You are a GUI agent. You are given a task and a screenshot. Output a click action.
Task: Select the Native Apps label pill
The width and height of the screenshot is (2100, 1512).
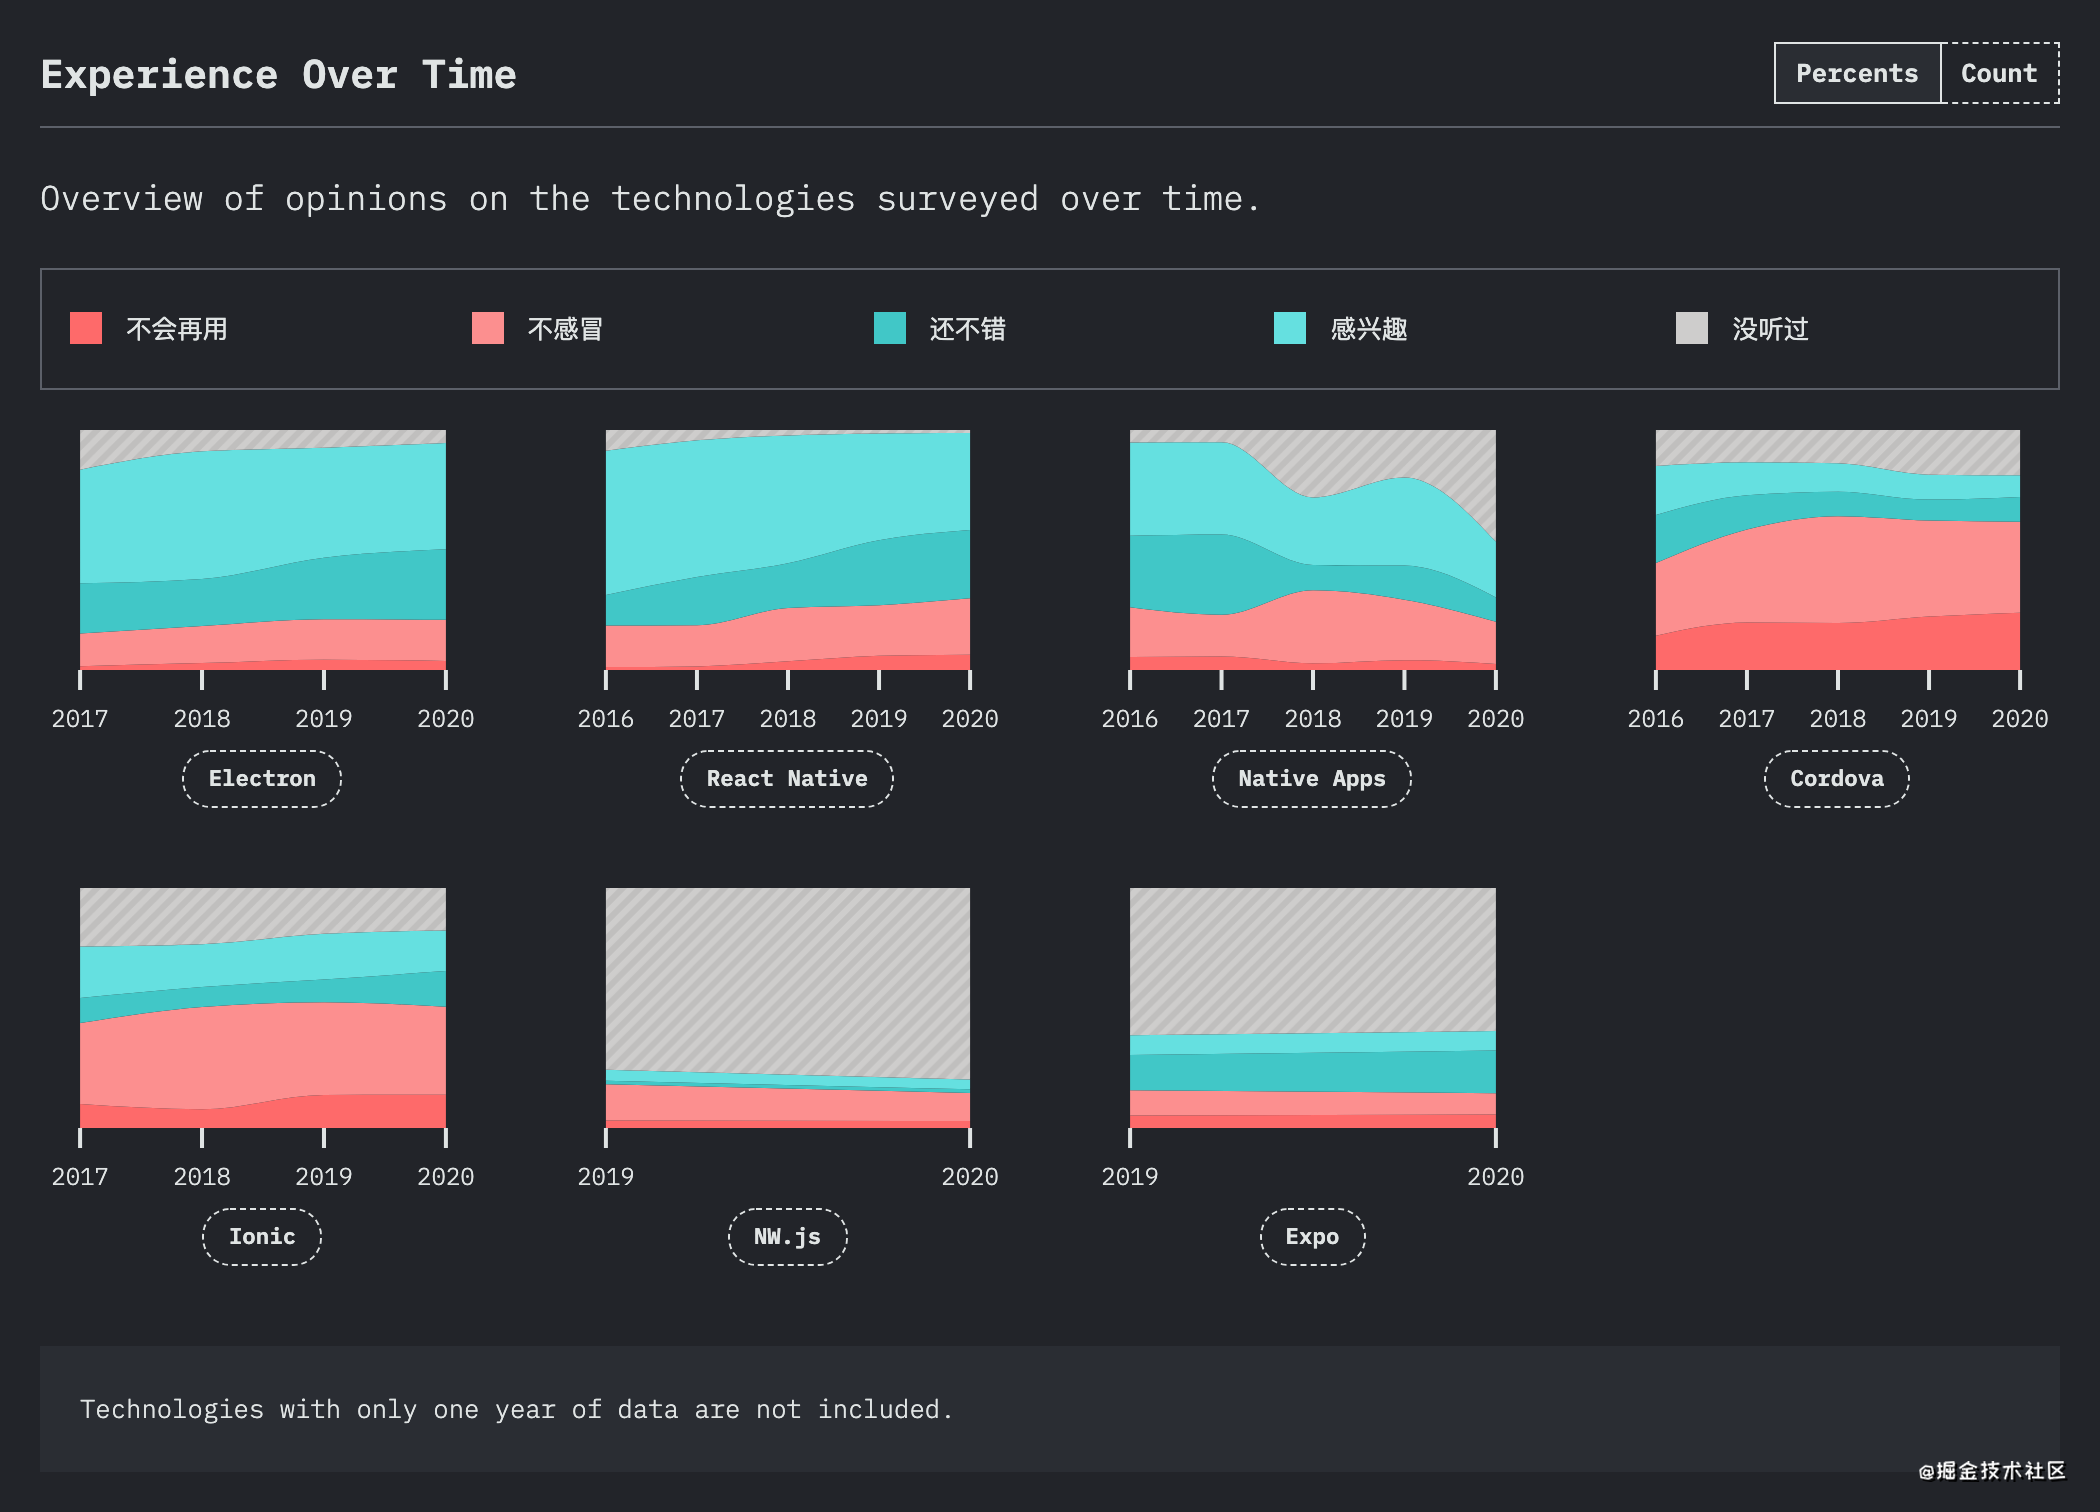pyautogui.click(x=1312, y=779)
